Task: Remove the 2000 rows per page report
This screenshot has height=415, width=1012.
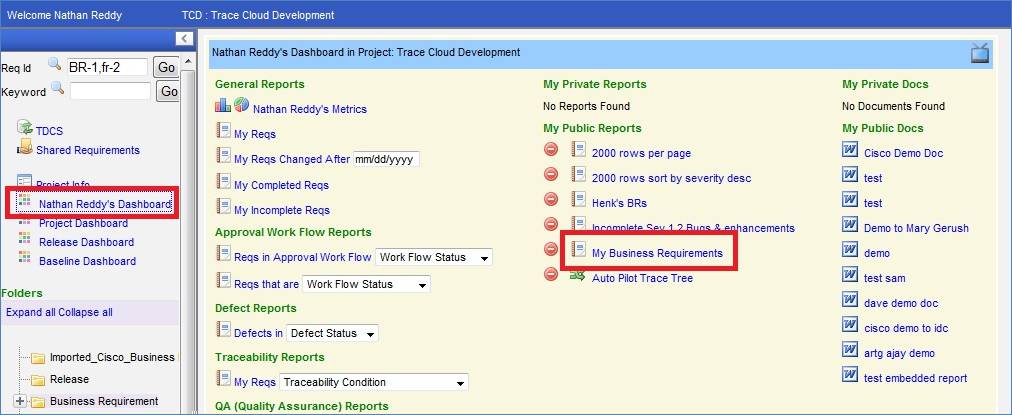Action: 551,150
